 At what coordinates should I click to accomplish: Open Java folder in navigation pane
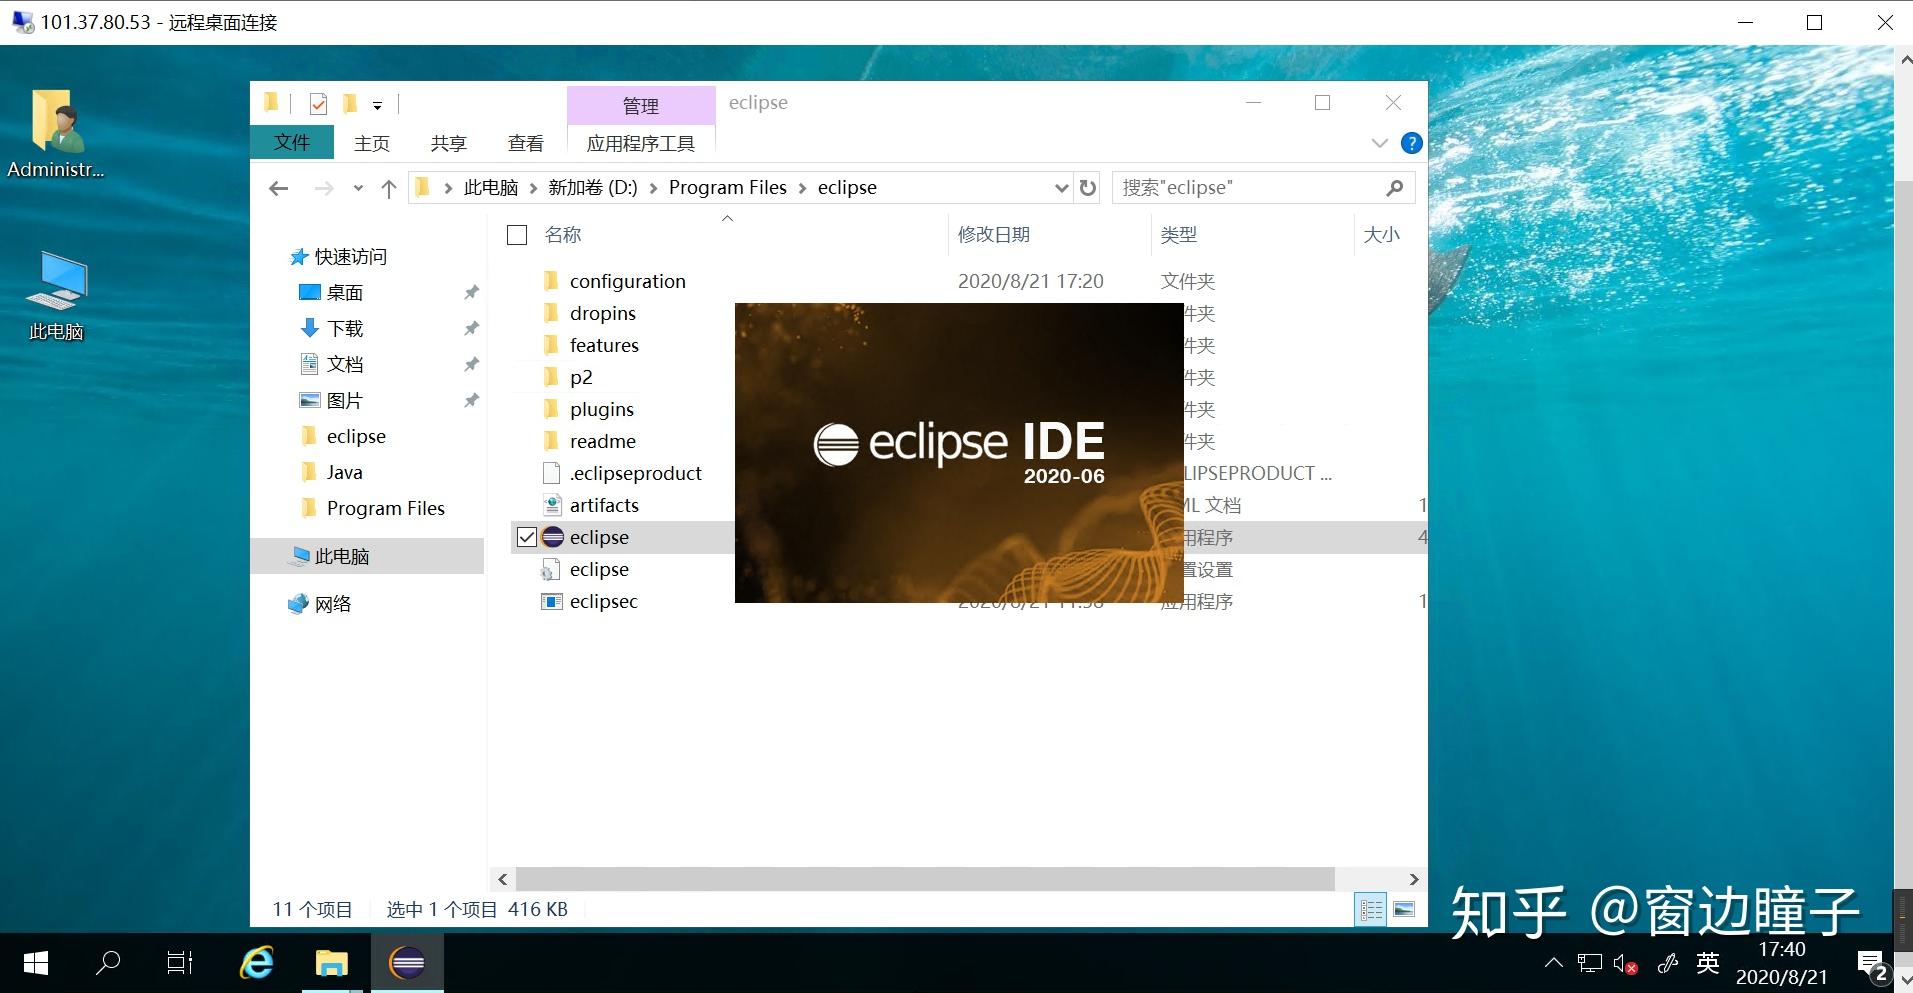[x=344, y=473]
